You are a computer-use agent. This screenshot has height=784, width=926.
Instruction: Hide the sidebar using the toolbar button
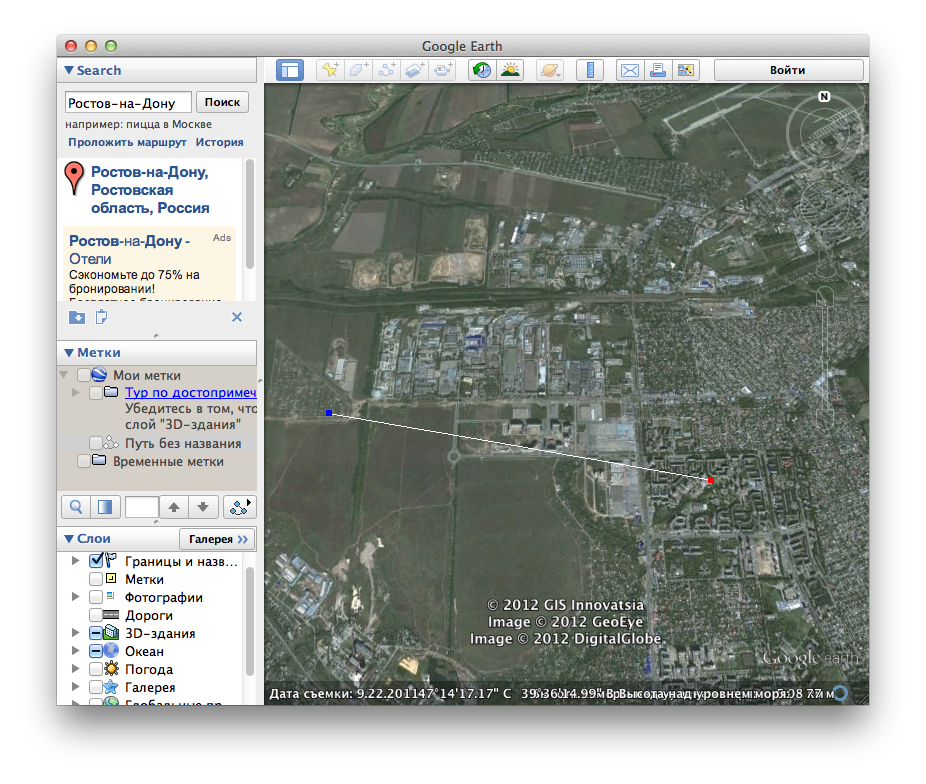click(x=290, y=70)
